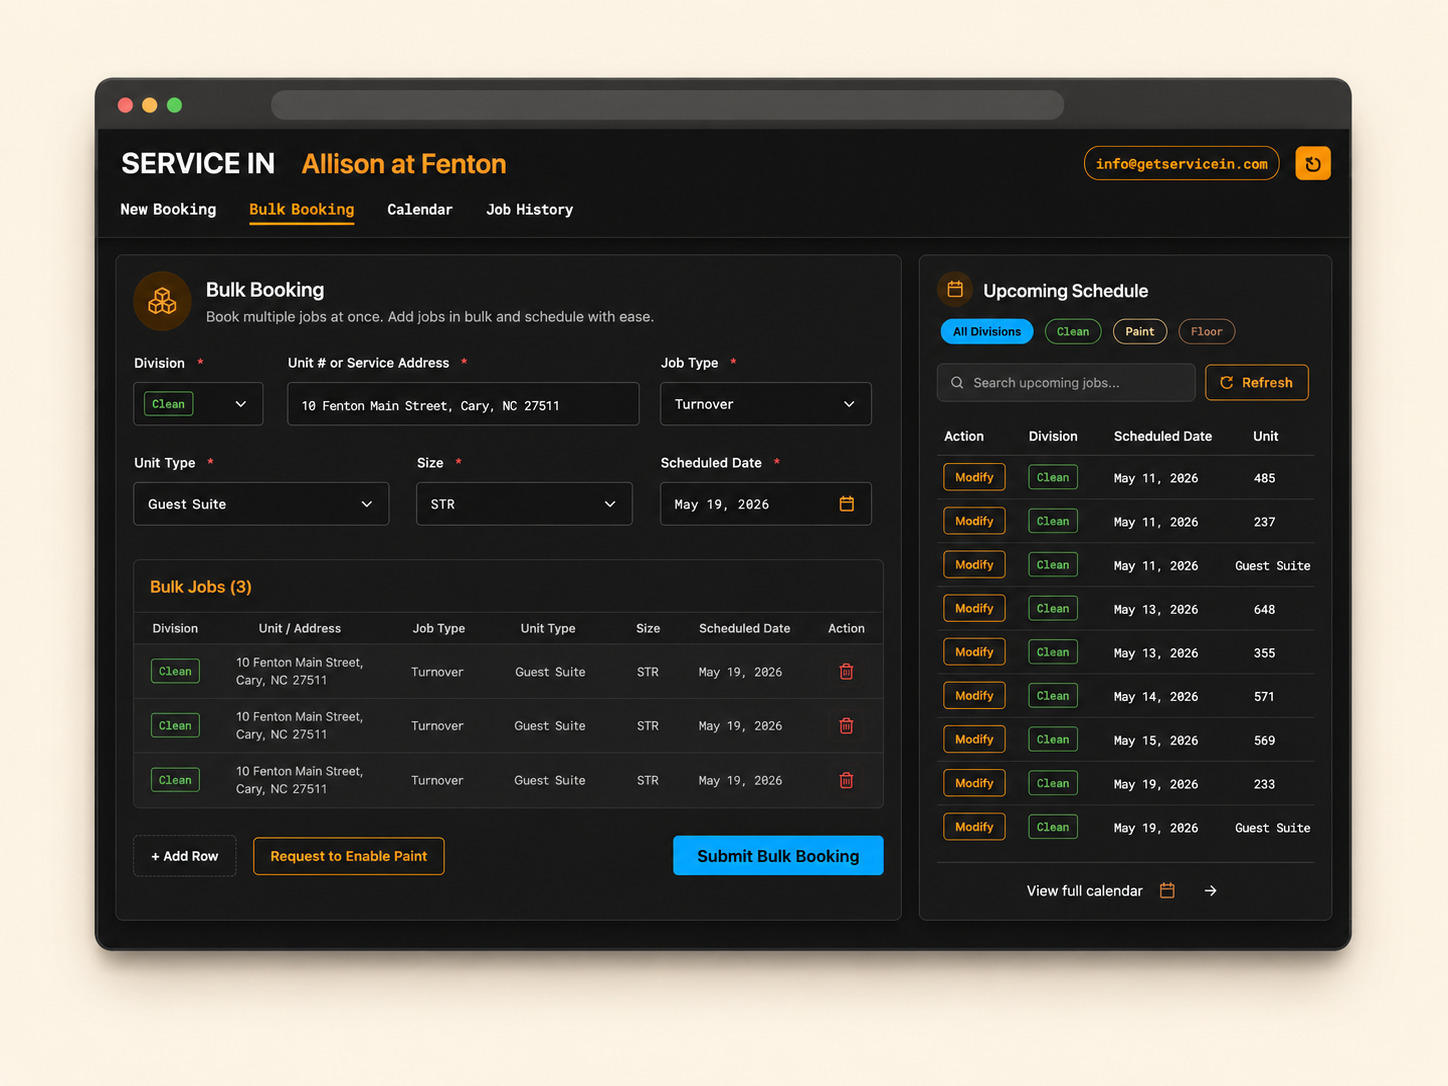Open the Job Type dropdown set to Turnover
Image resolution: width=1448 pixels, height=1086 pixels.
(765, 404)
